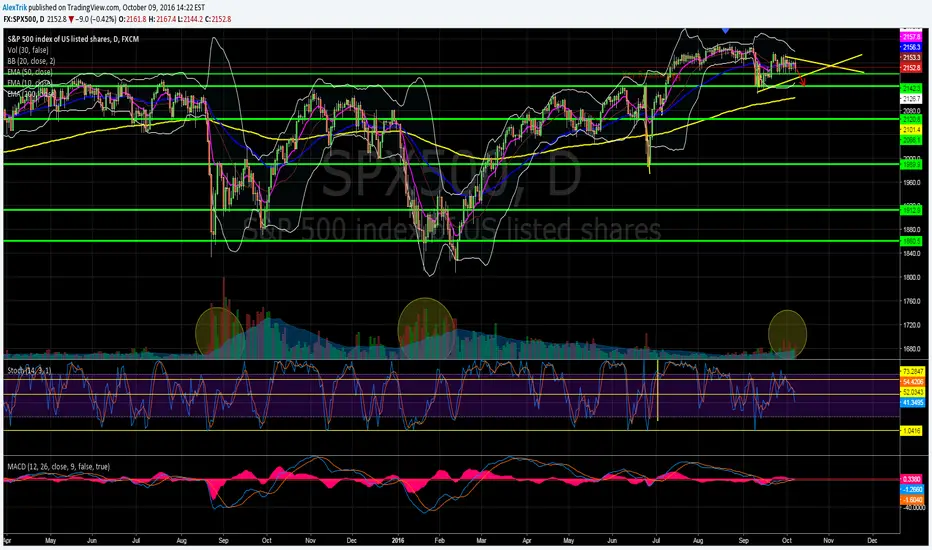Click the 1720.0 price axis tick
The image size is (932, 550).
click(911, 325)
